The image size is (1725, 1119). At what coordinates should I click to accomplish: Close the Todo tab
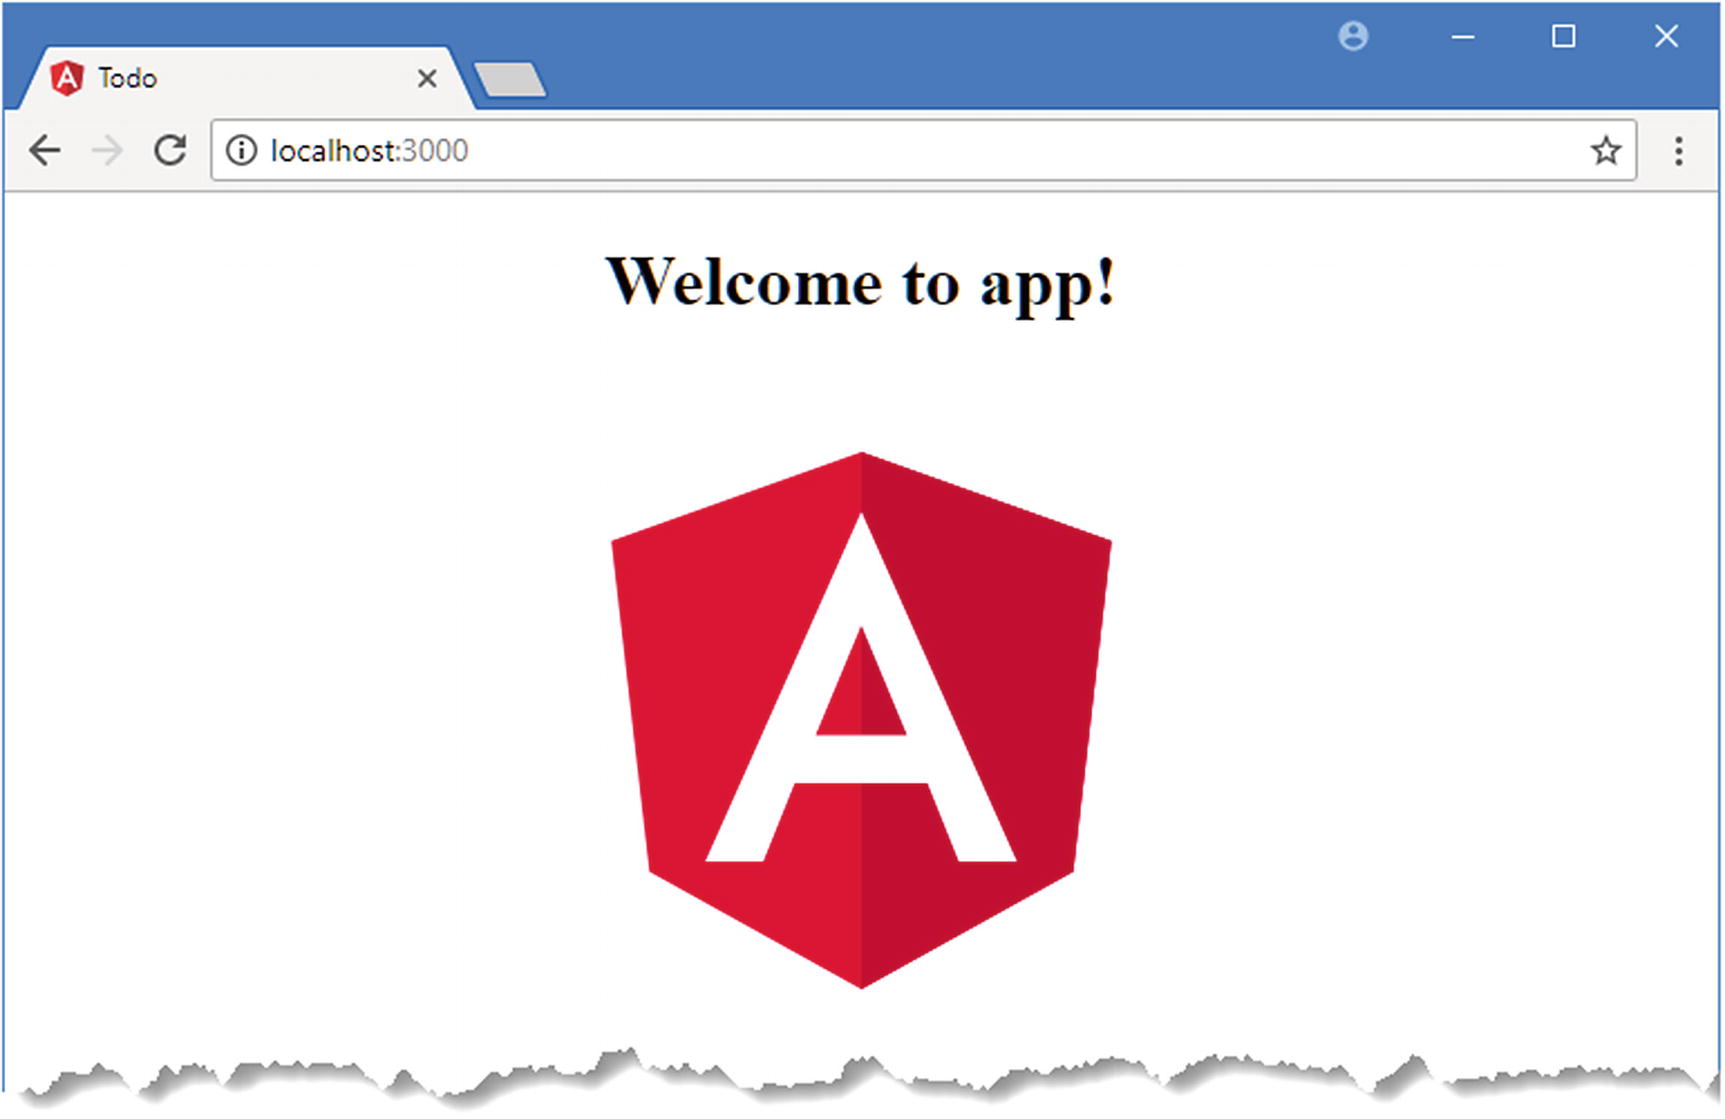[x=427, y=78]
